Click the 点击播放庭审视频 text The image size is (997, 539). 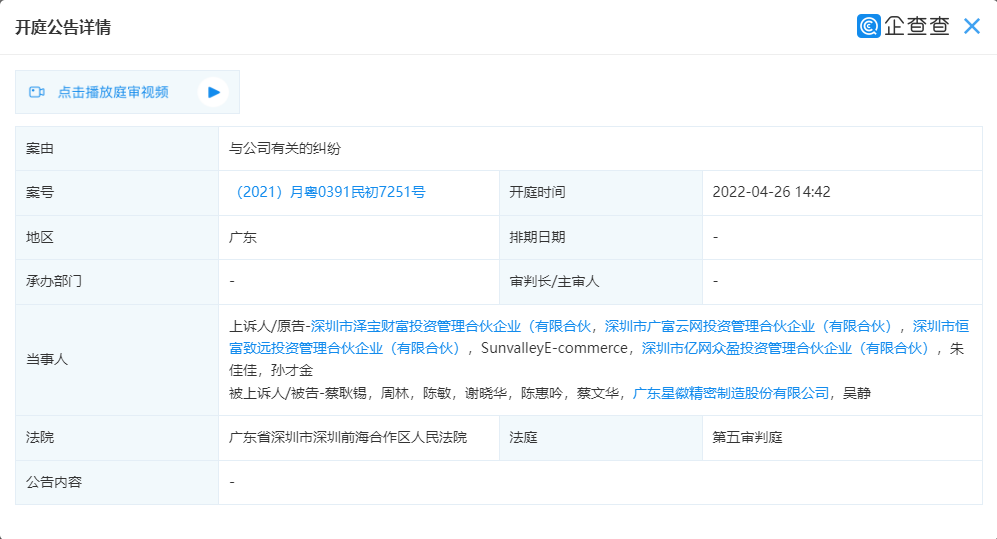(x=113, y=92)
